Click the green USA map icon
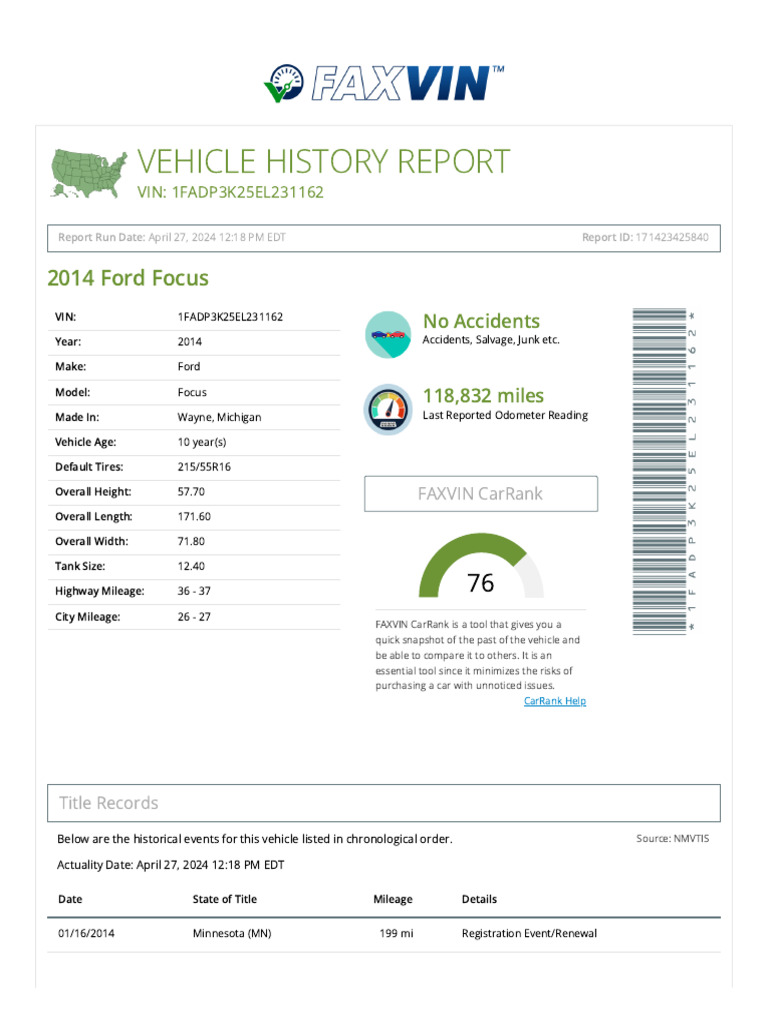Screen dimensions: 768x1024 89,174
